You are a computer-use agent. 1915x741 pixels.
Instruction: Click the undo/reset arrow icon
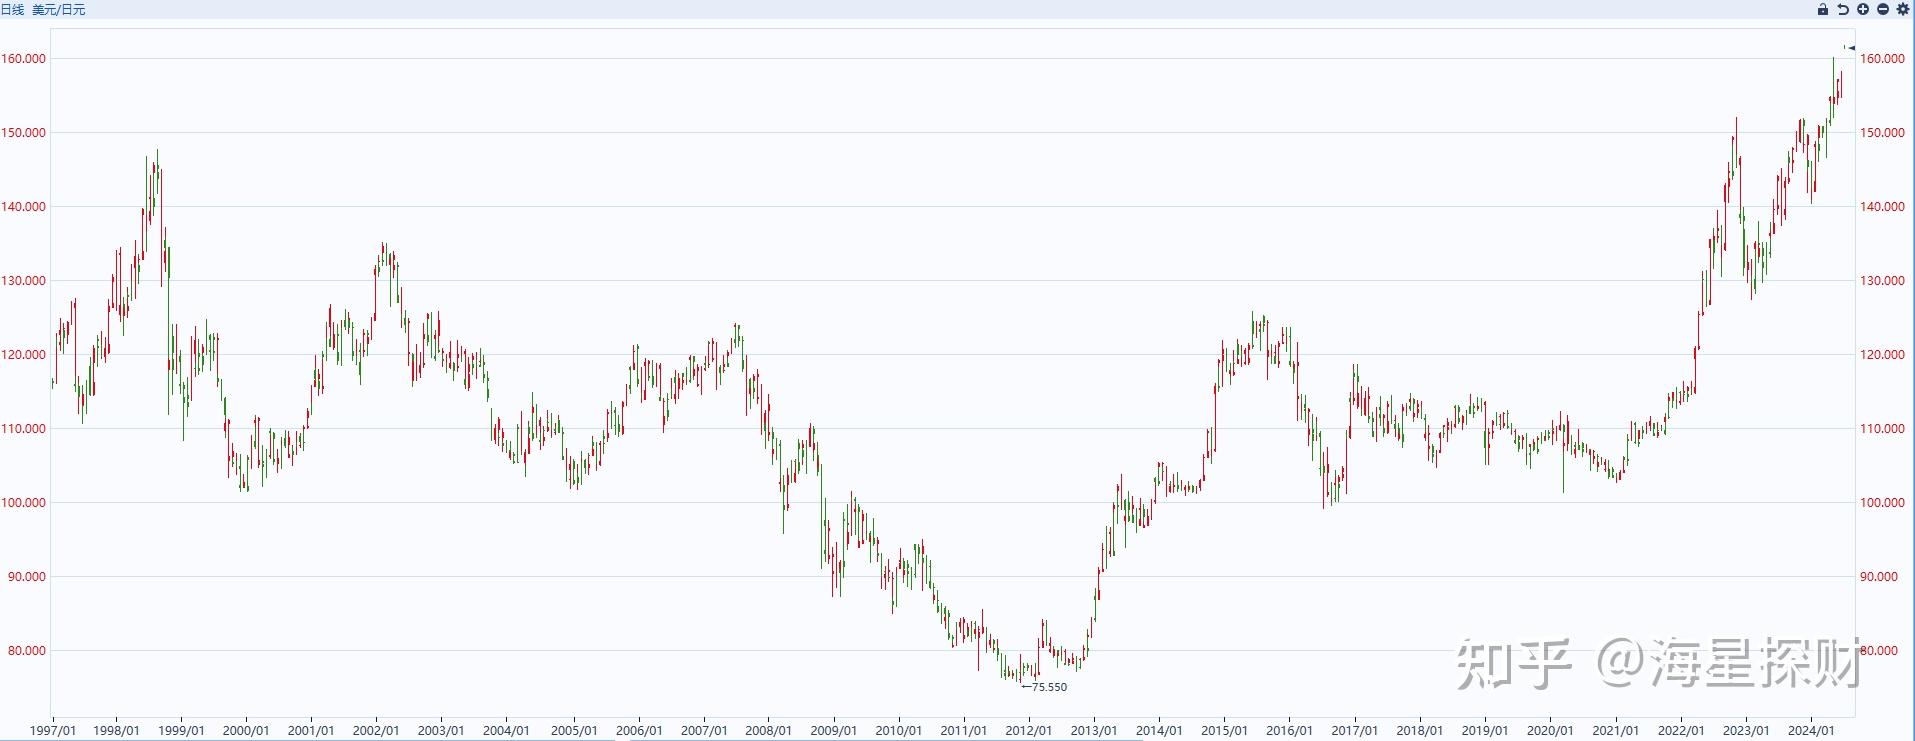(1867, 9)
